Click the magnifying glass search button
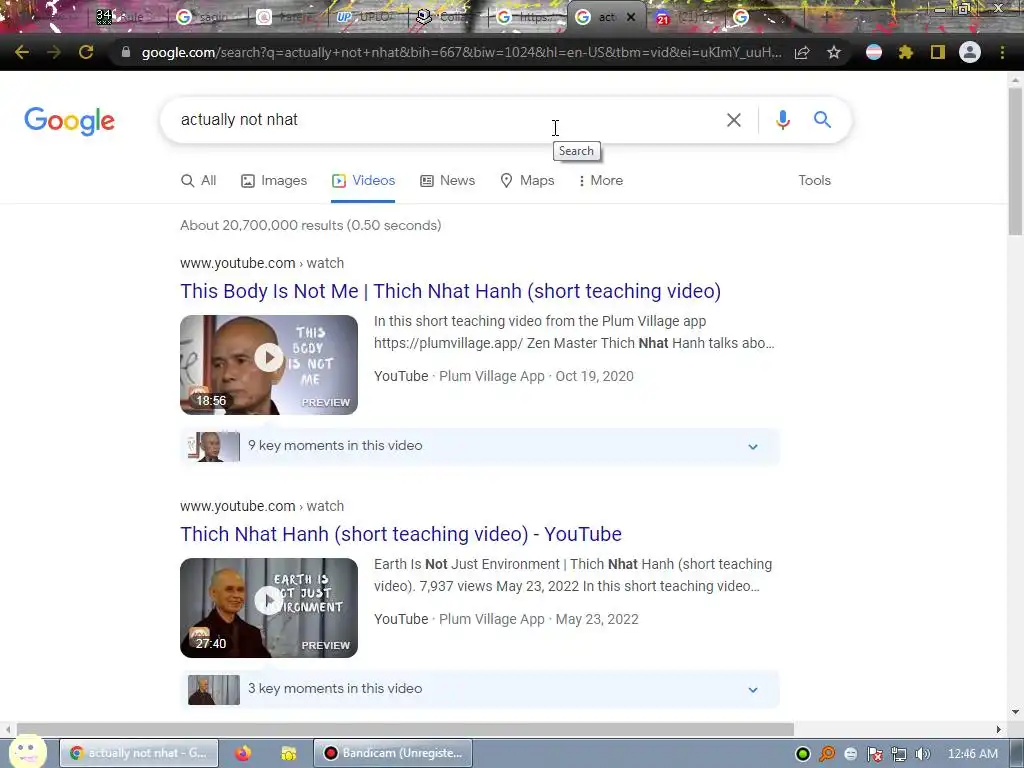The image size is (1024, 768). click(822, 120)
